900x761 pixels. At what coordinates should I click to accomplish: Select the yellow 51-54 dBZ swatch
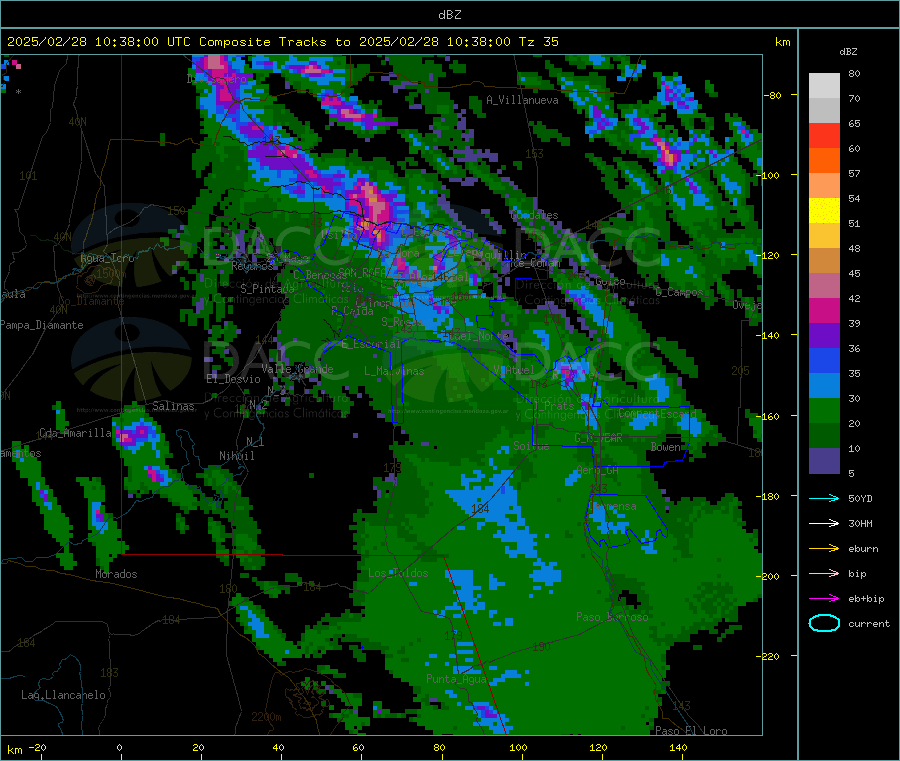824,211
